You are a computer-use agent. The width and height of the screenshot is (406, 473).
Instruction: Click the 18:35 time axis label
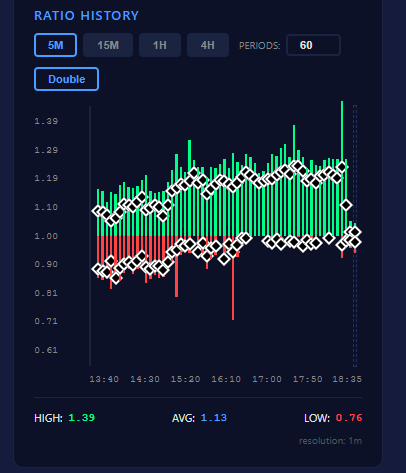pos(347,379)
